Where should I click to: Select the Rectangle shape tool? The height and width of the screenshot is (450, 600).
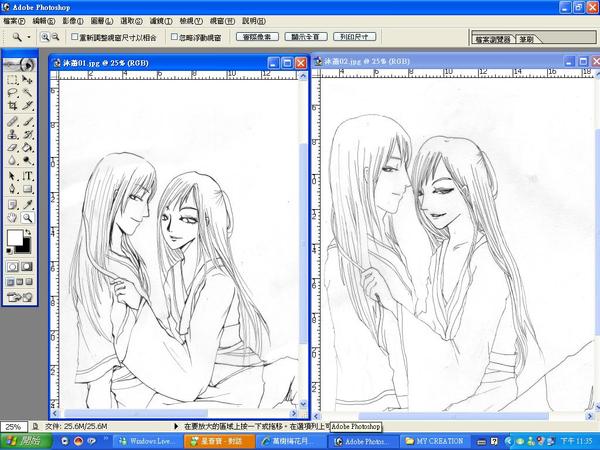pos(27,189)
